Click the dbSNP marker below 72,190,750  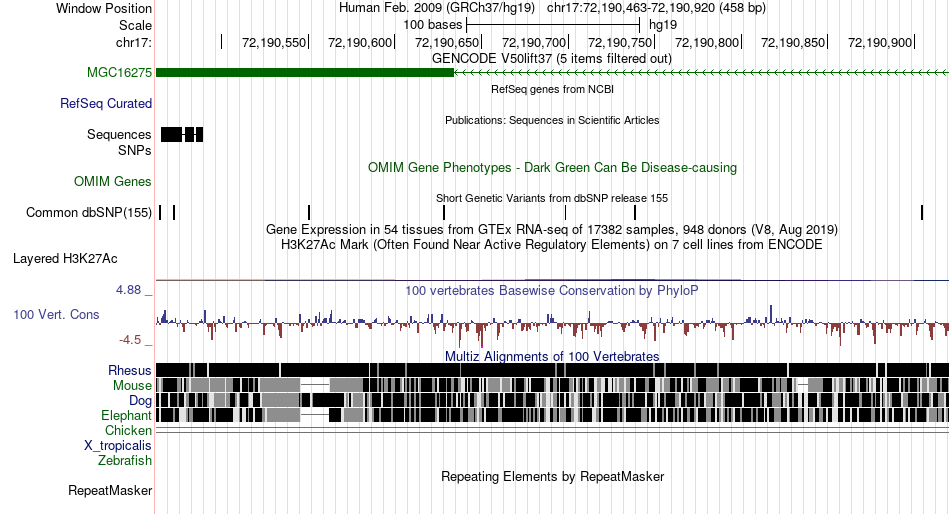pos(635,213)
